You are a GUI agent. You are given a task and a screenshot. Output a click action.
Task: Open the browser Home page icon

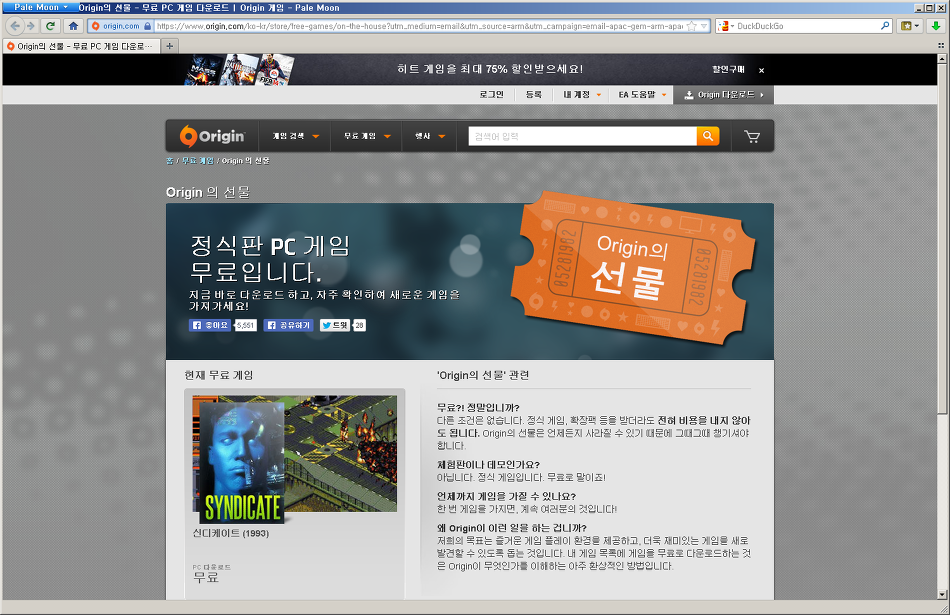point(73,26)
